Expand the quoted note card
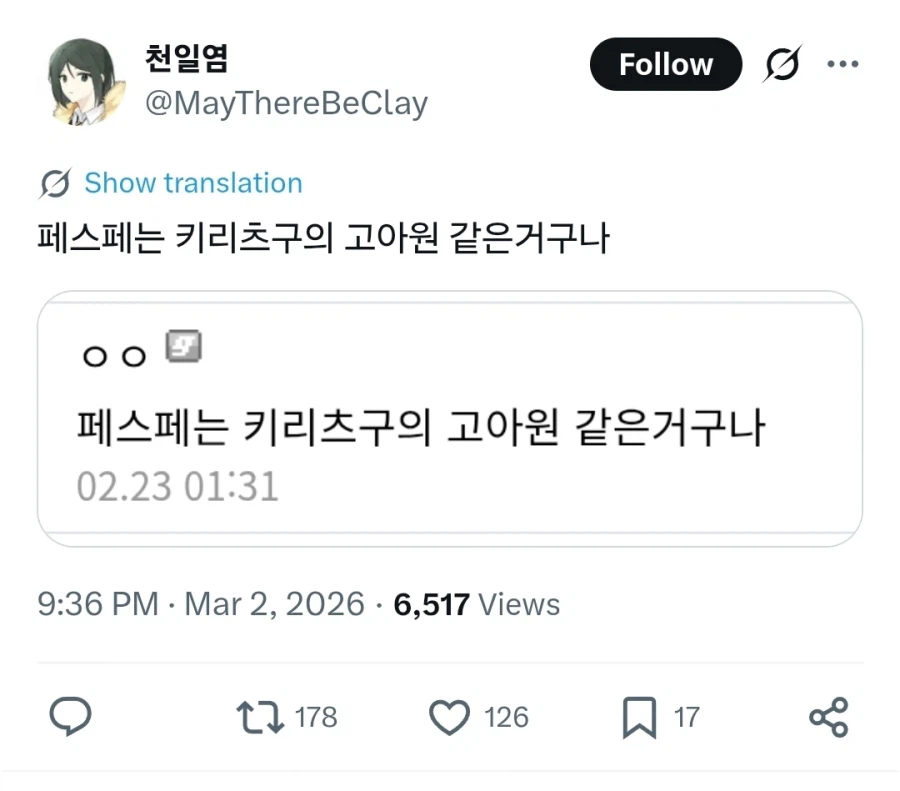The height and width of the screenshot is (791, 900). pyautogui.click(x=450, y=417)
